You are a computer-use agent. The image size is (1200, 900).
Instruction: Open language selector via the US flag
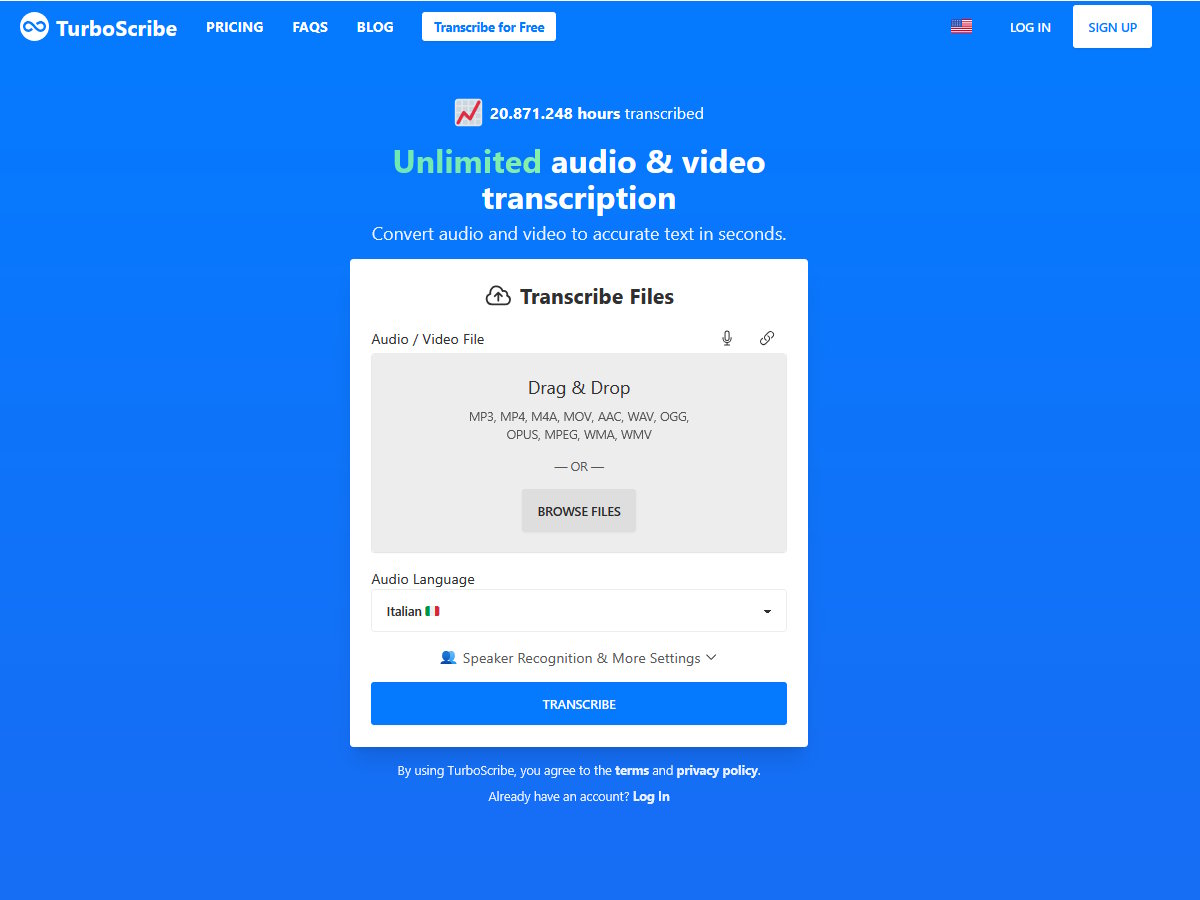pos(961,27)
